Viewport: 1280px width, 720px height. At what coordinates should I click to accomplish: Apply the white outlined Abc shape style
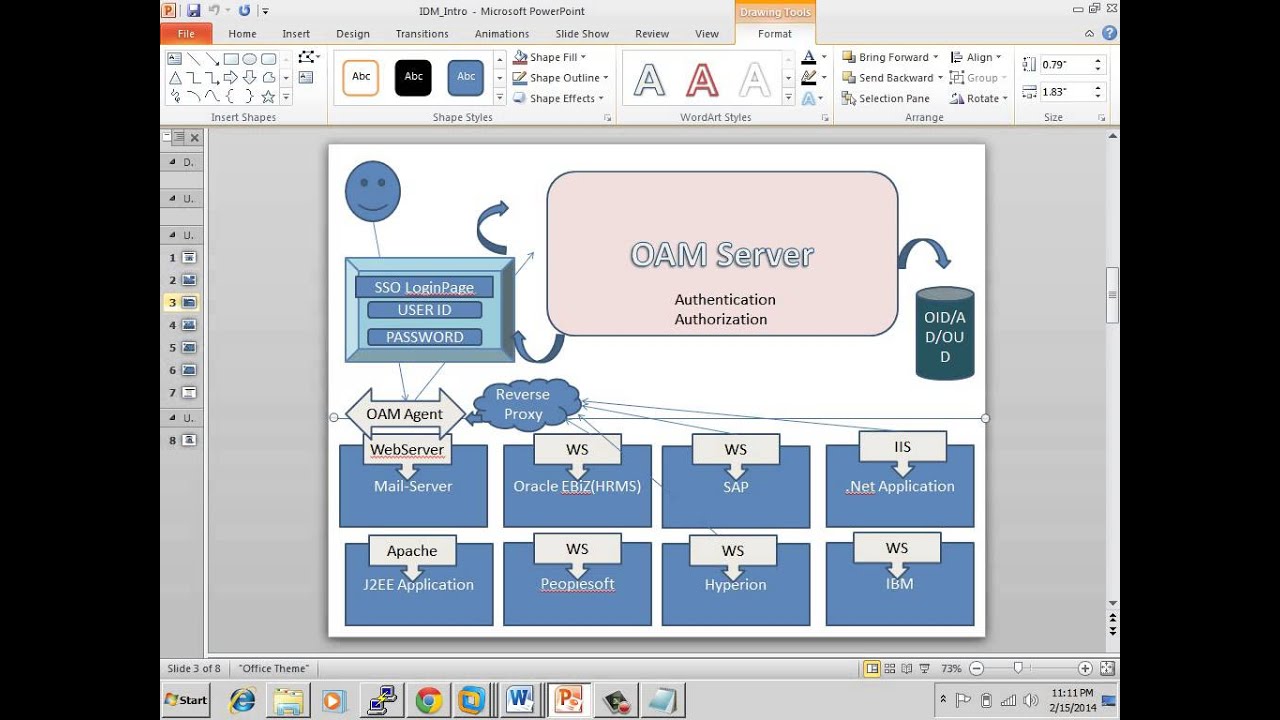[x=361, y=77]
